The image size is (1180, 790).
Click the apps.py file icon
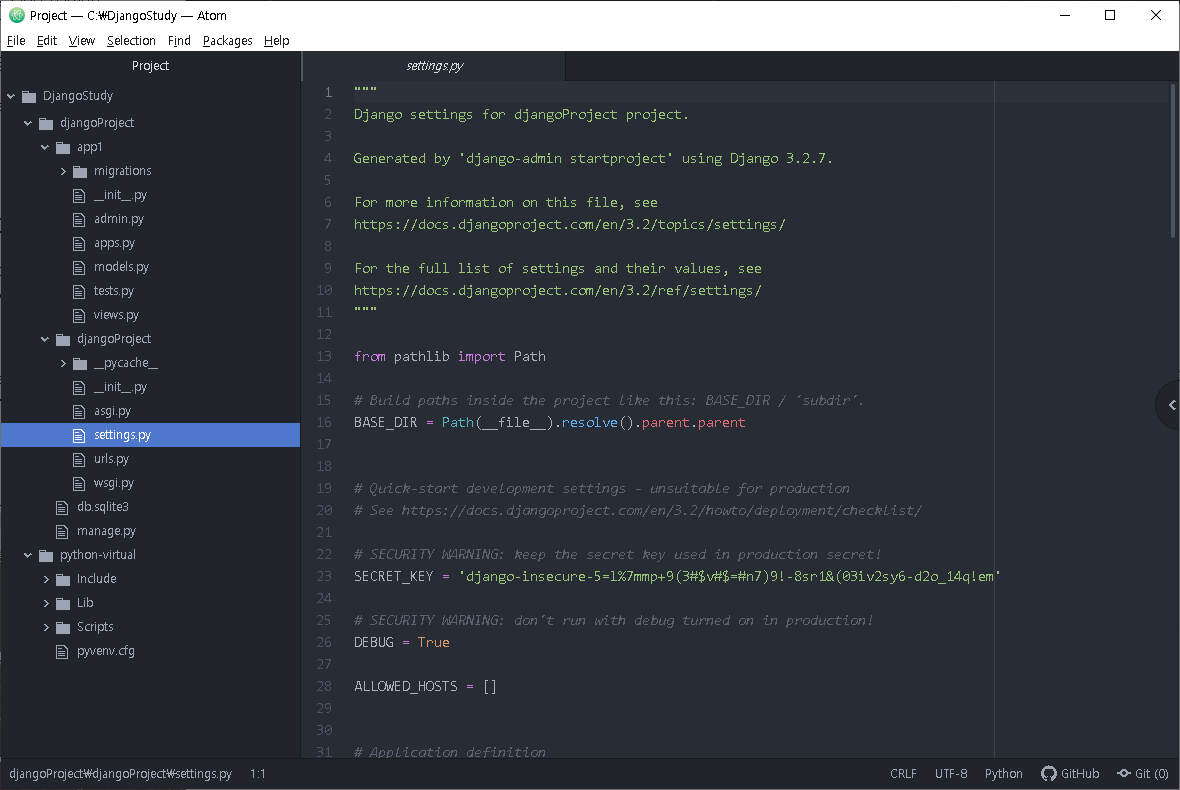coord(79,244)
